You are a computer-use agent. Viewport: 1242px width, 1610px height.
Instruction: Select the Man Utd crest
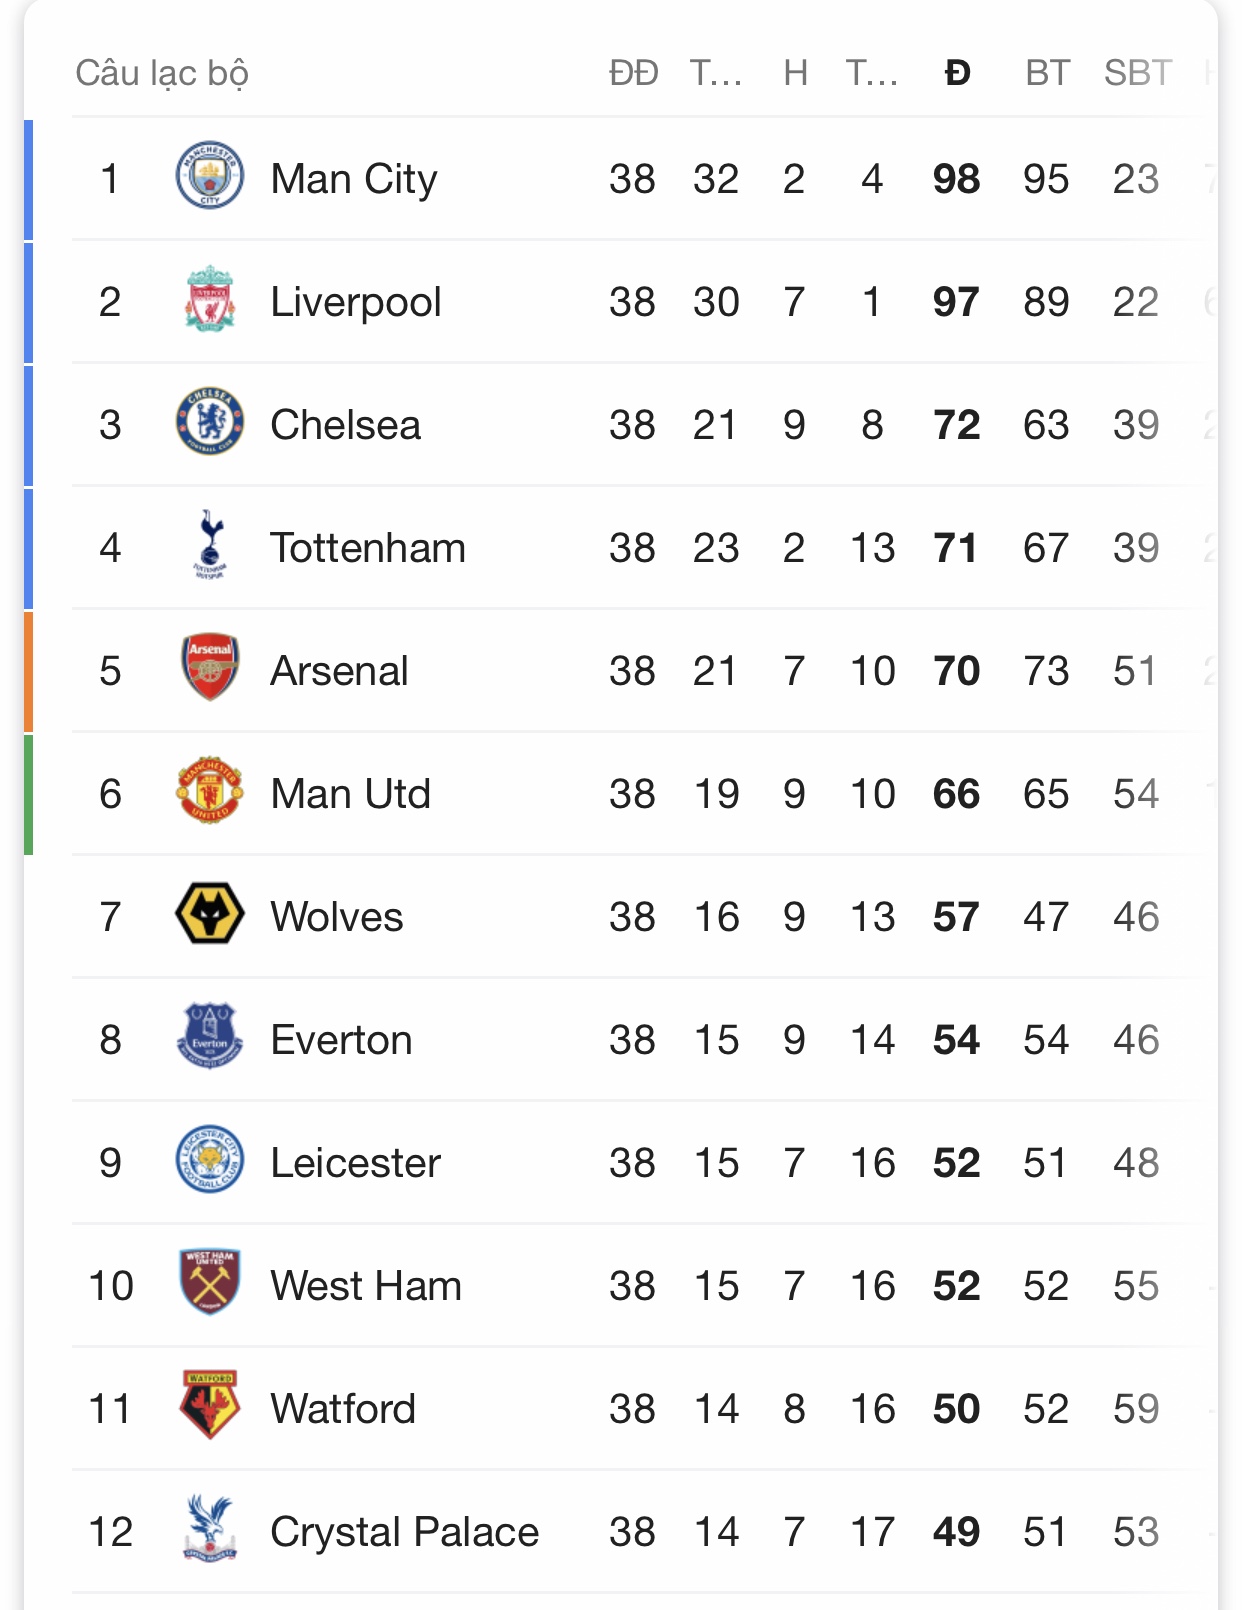point(209,791)
